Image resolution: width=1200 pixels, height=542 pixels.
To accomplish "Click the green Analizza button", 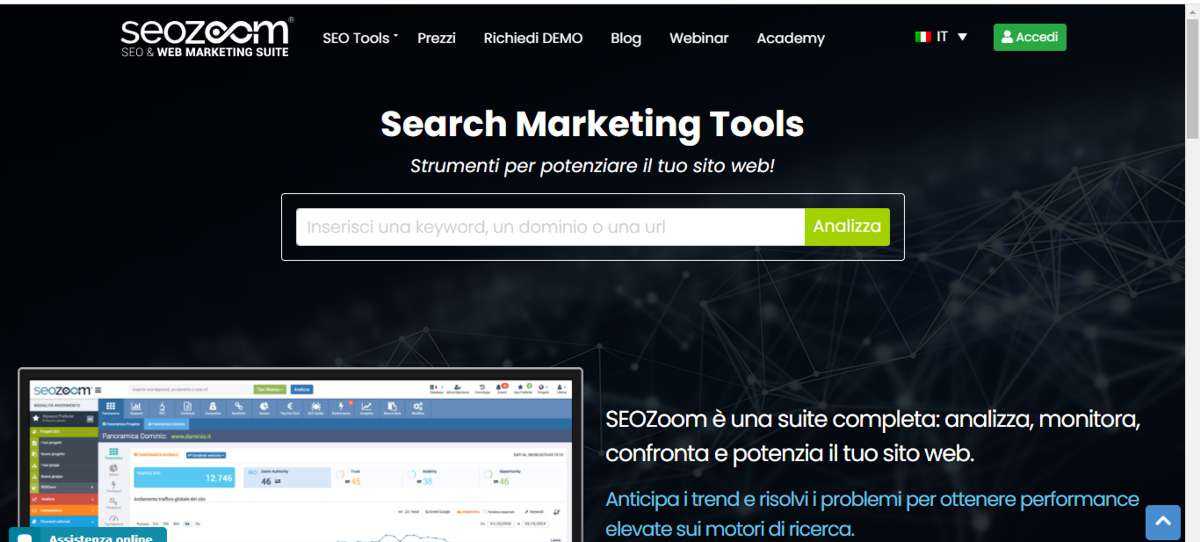I will [847, 227].
